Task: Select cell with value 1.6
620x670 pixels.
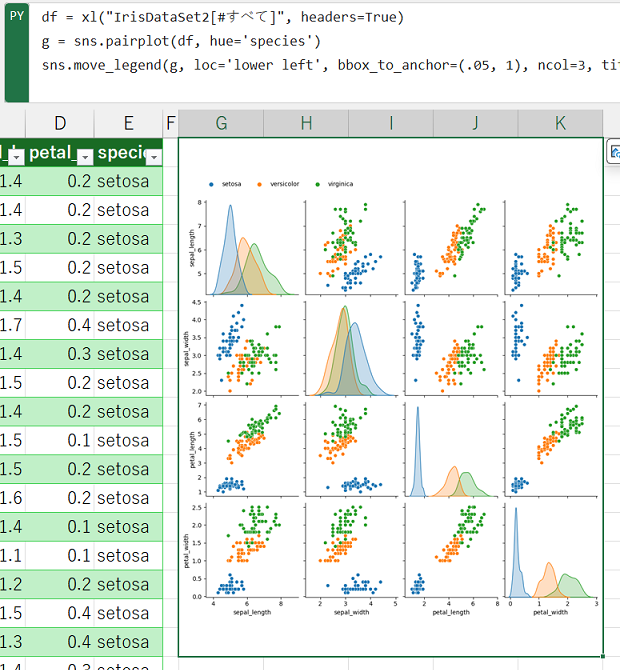Action: coord(13,498)
